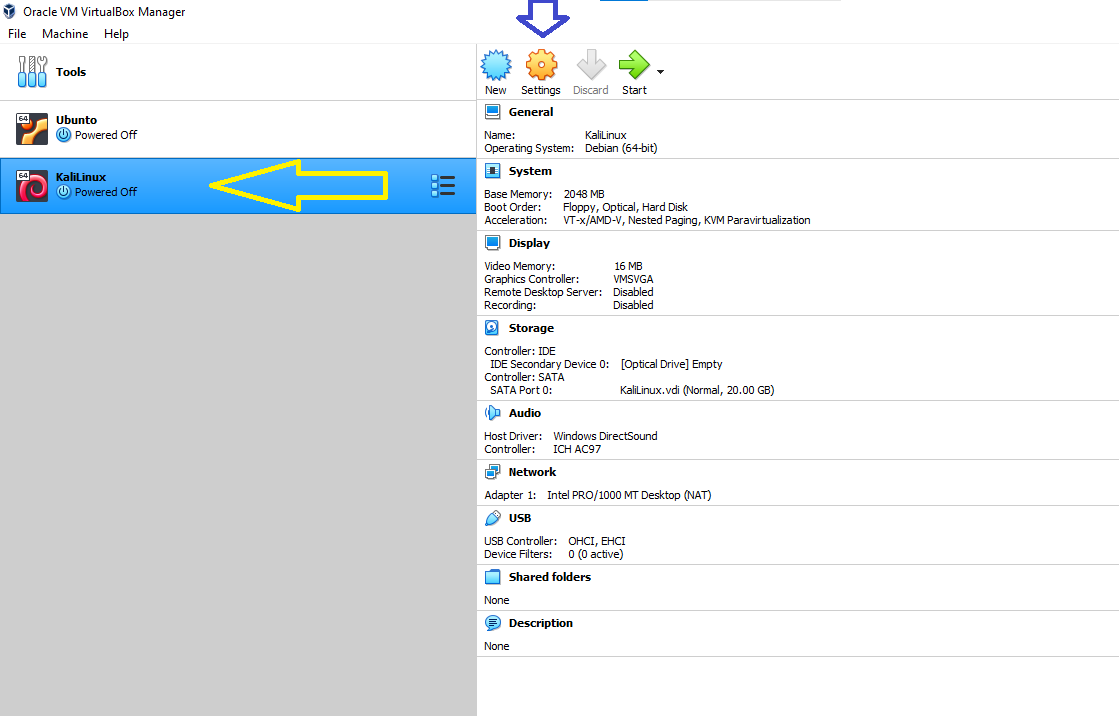This screenshot has width=1119, height=716.
Task: Click the Acceleration value text
Action: [687, 221]
